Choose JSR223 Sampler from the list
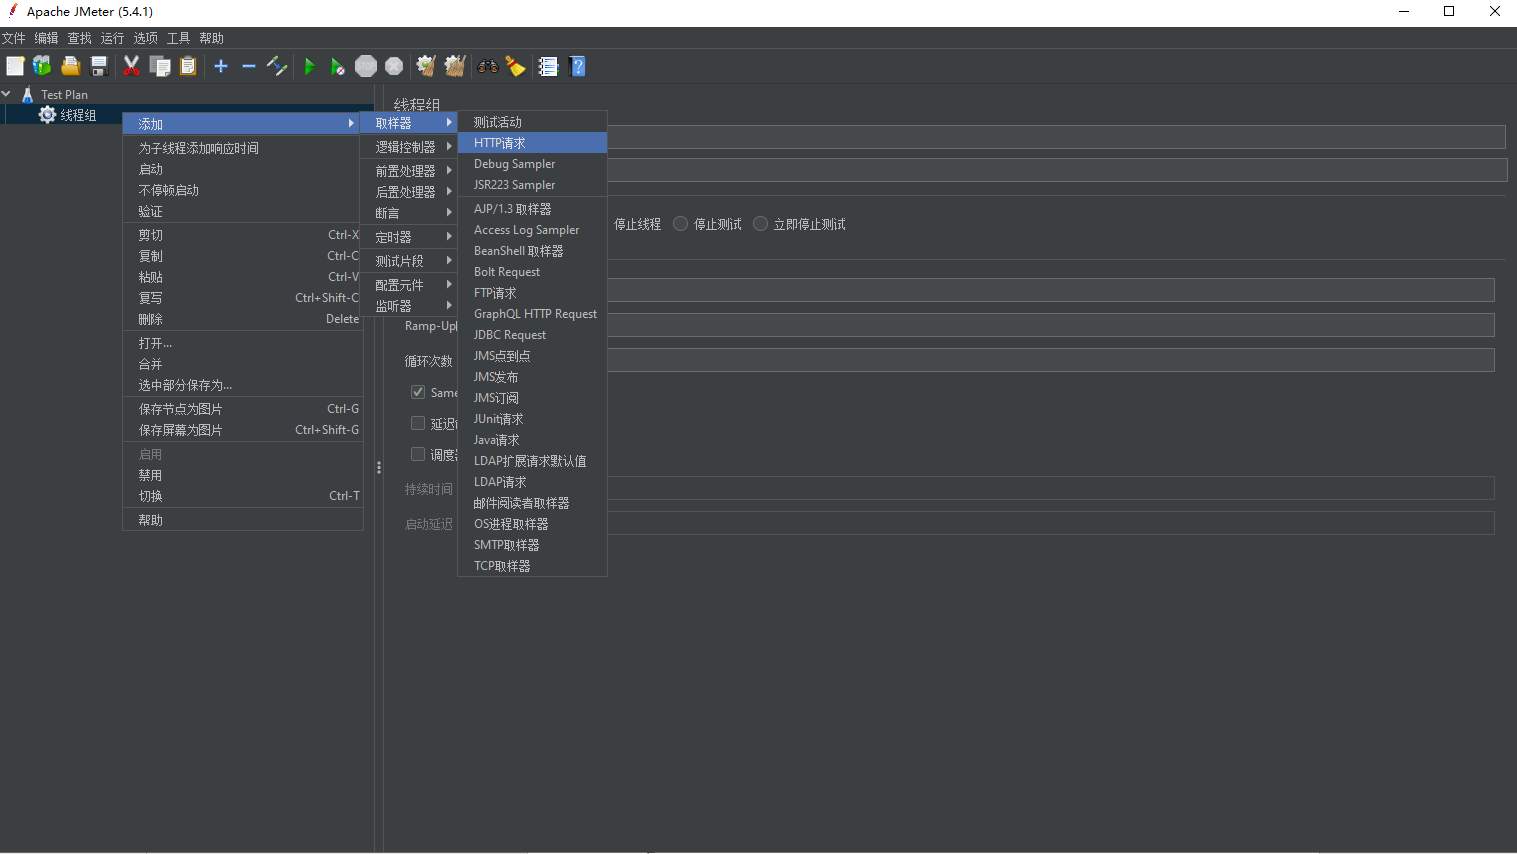This screenshot has width=1517, height=854. tap(532, 185)
